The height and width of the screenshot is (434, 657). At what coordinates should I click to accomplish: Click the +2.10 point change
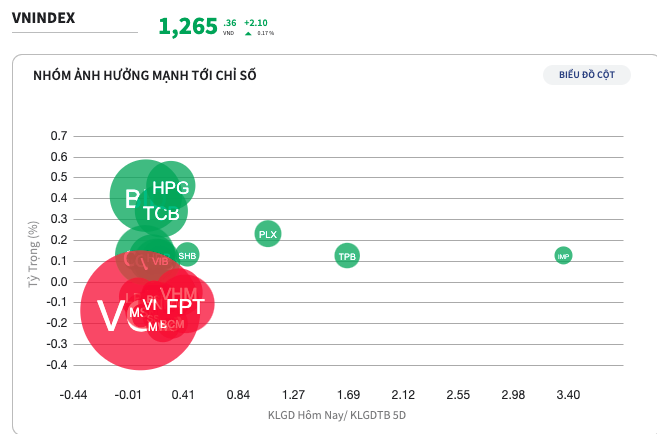(x=255, y=21)
